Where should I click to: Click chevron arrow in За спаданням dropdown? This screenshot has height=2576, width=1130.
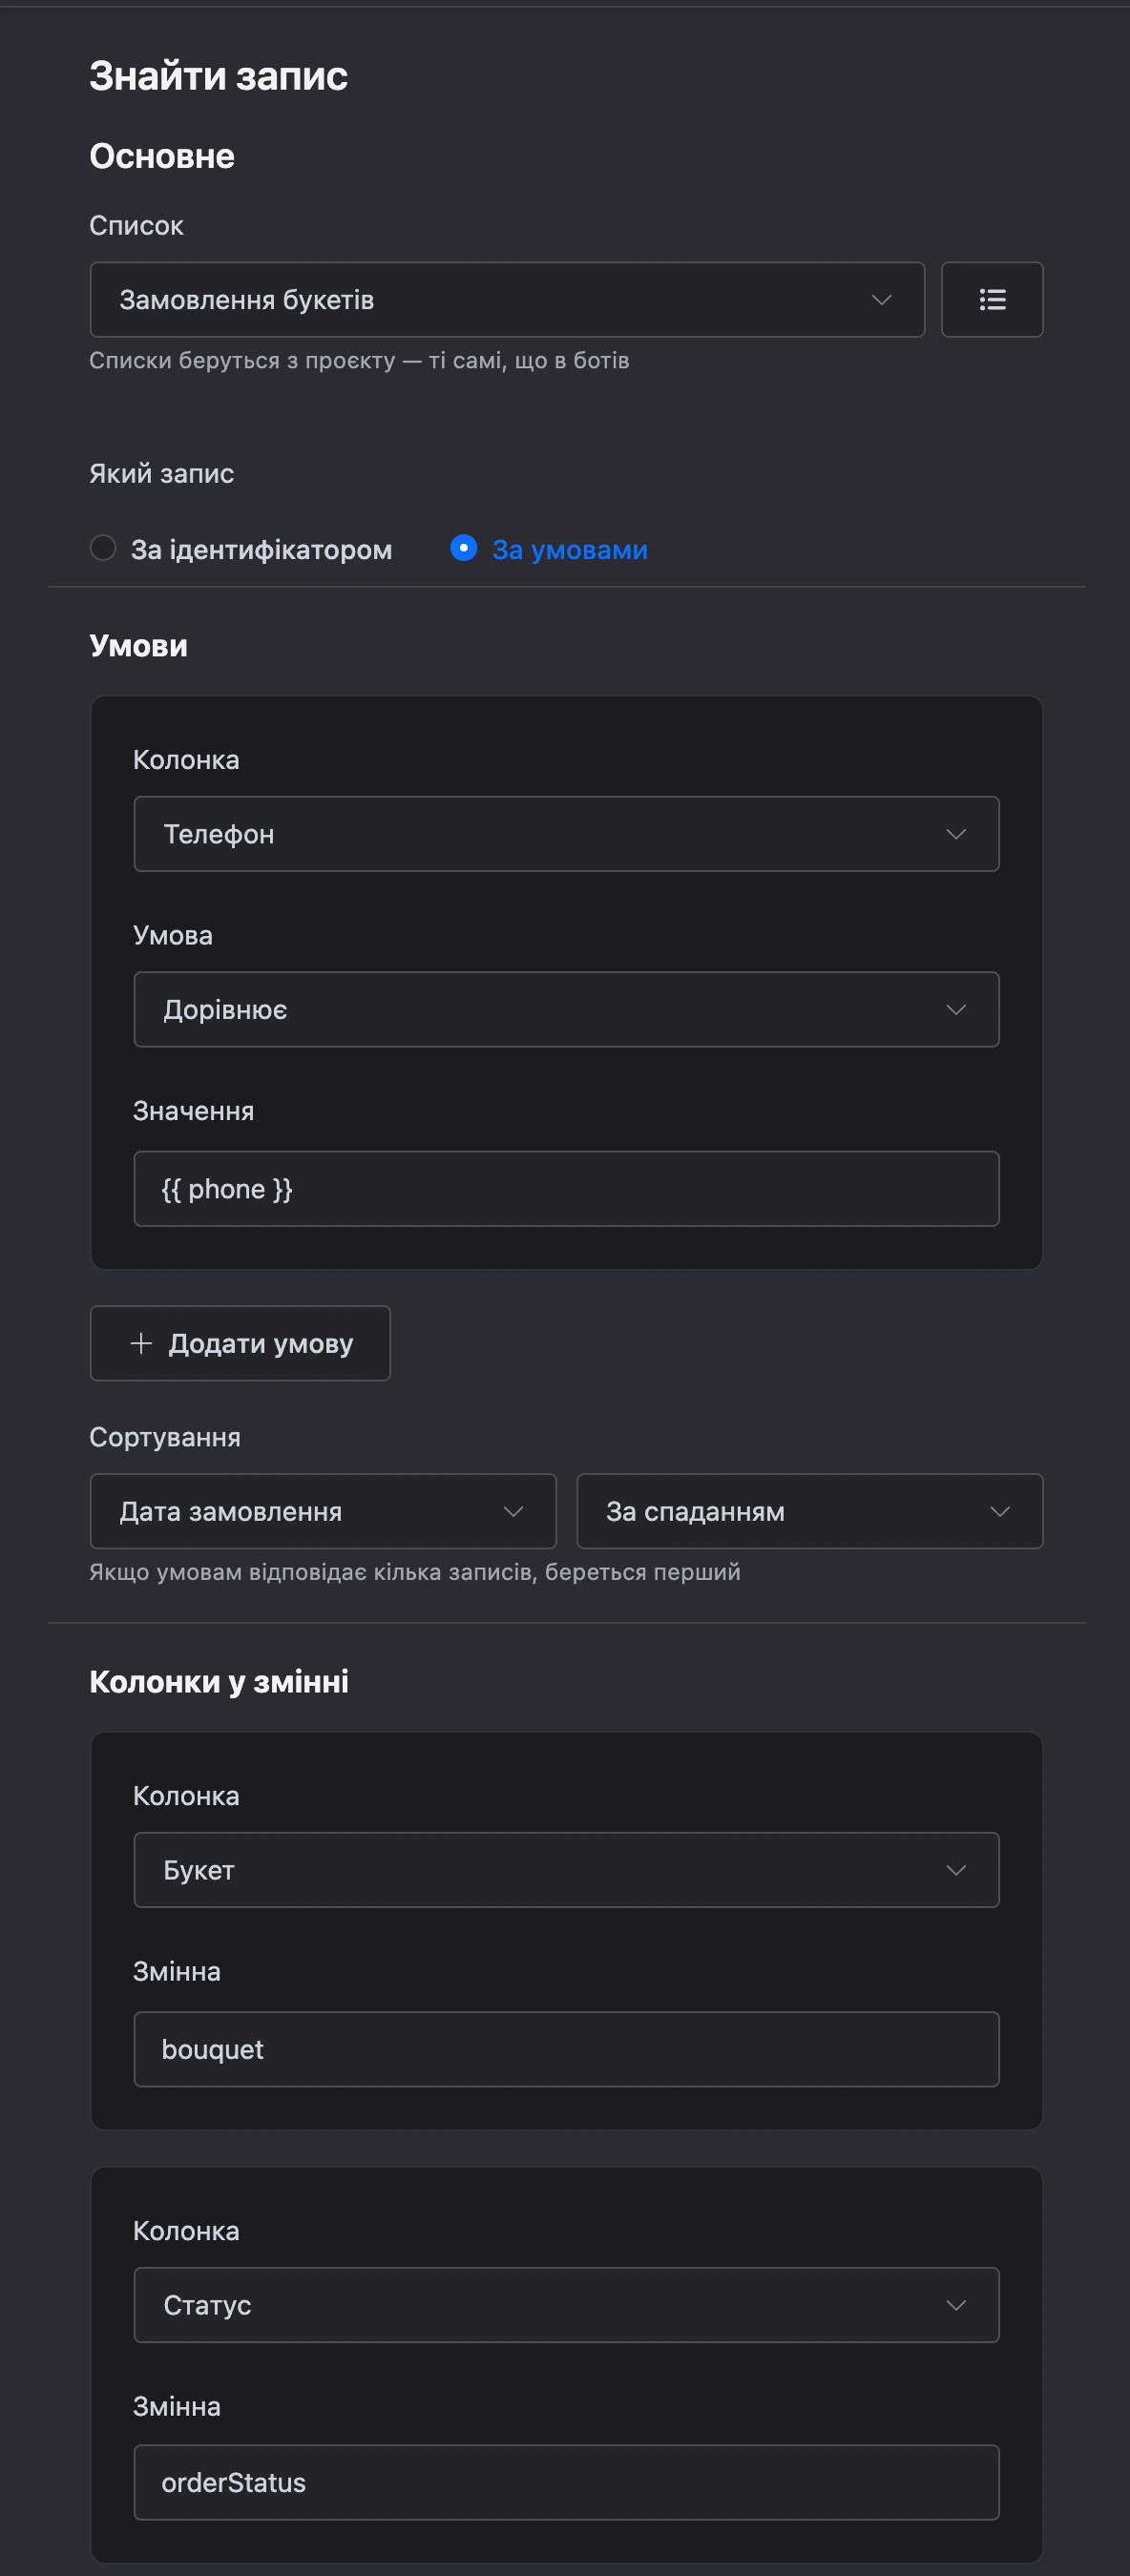tap(1000, 1511)
